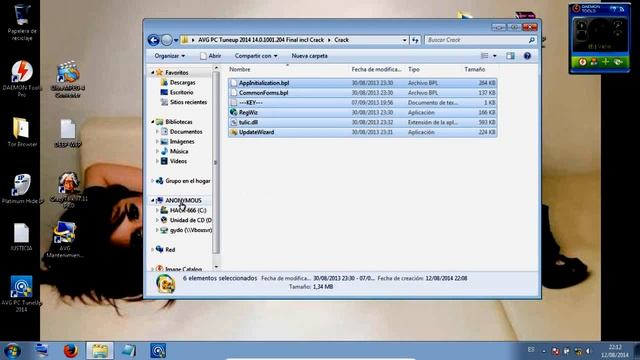640x360 pixels.
Task: Click the volume speaker tray icon
Action: click(589, 351)
